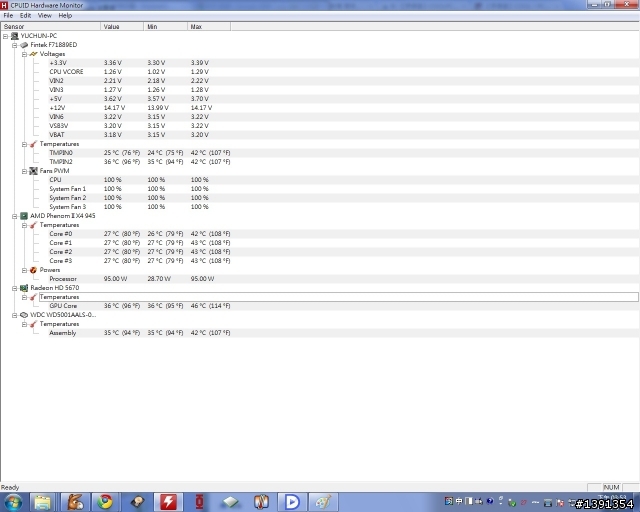Collapse the Fintek F71889ED node

(x=15, y=45)
